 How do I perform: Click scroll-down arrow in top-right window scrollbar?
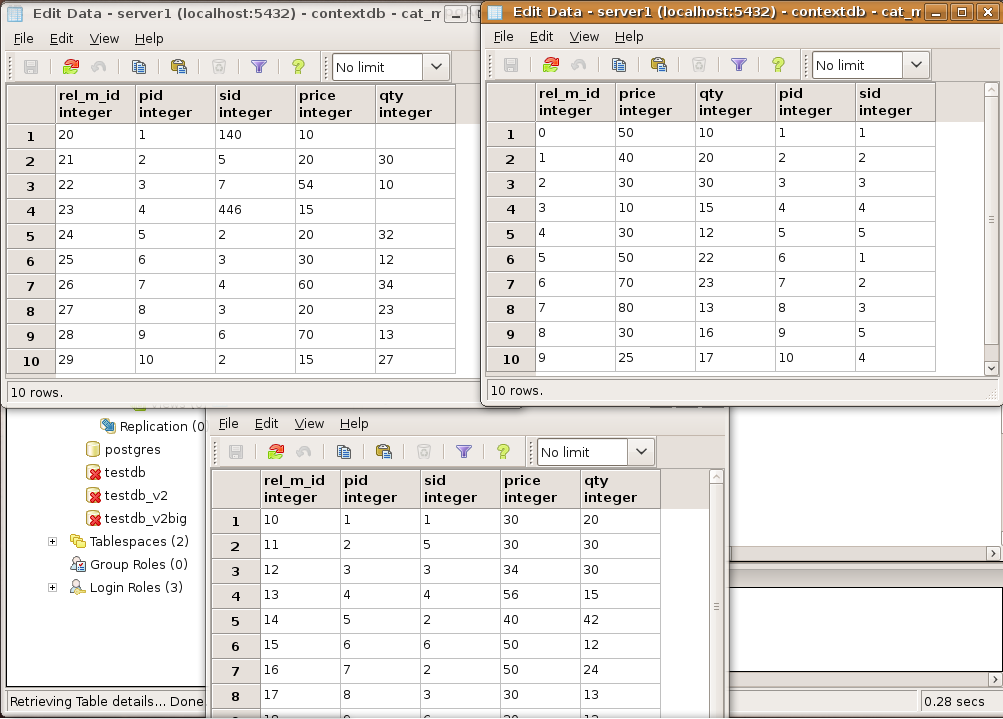click(991, 368)
